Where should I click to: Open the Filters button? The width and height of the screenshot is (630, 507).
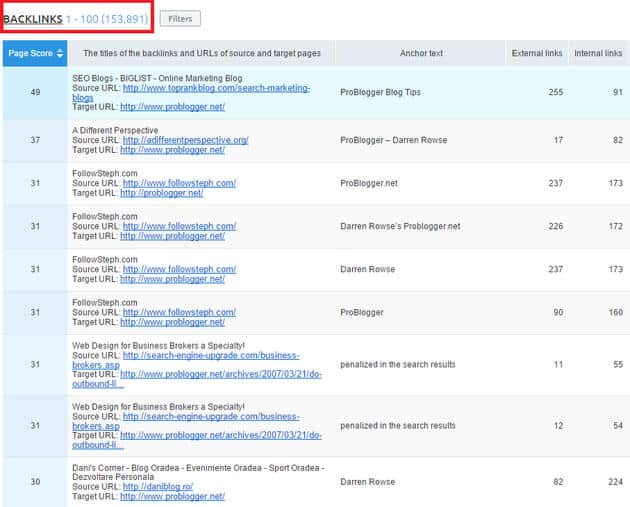[180, 18]
